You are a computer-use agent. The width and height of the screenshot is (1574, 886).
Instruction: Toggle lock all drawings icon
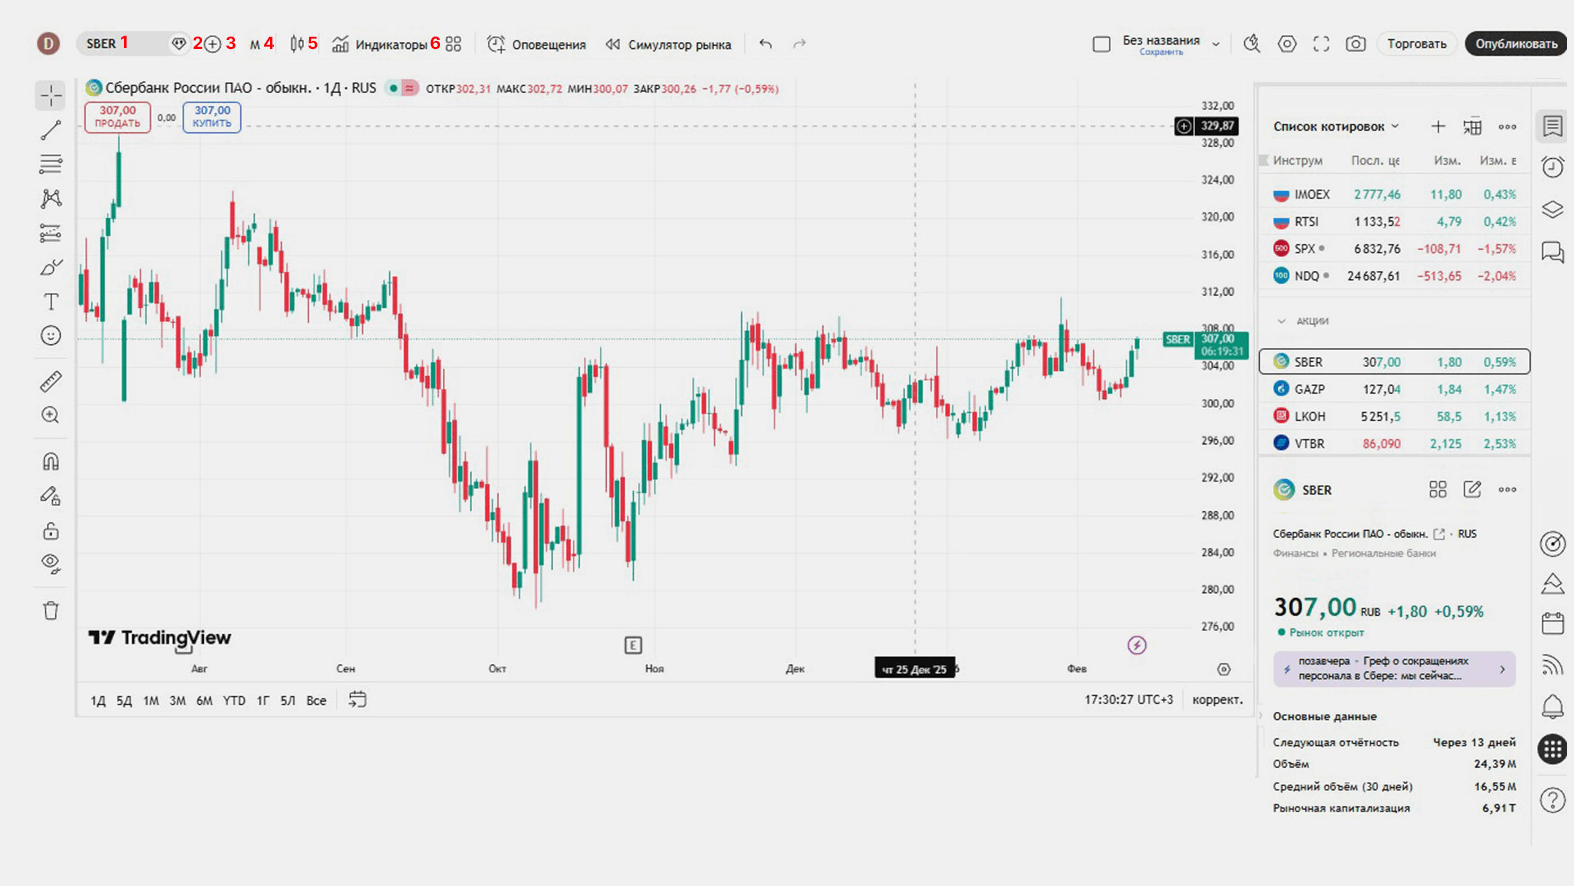tap(51, 531)
